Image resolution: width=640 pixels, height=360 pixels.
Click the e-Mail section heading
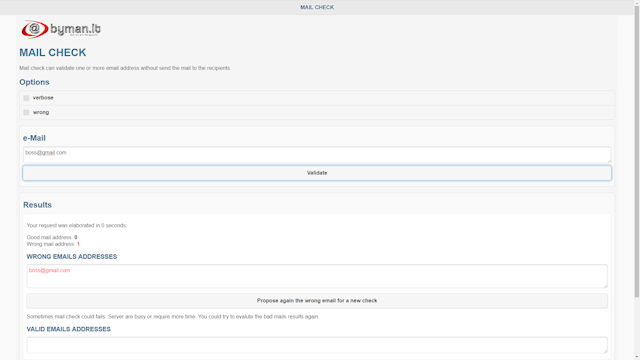tap(34, 138)
